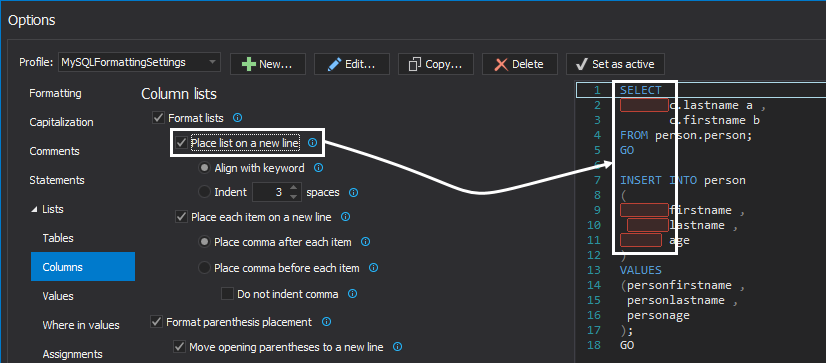Click the Delete profile button
Screen dimensions: 826x363
pyautogui.click(x=520, y=64)
